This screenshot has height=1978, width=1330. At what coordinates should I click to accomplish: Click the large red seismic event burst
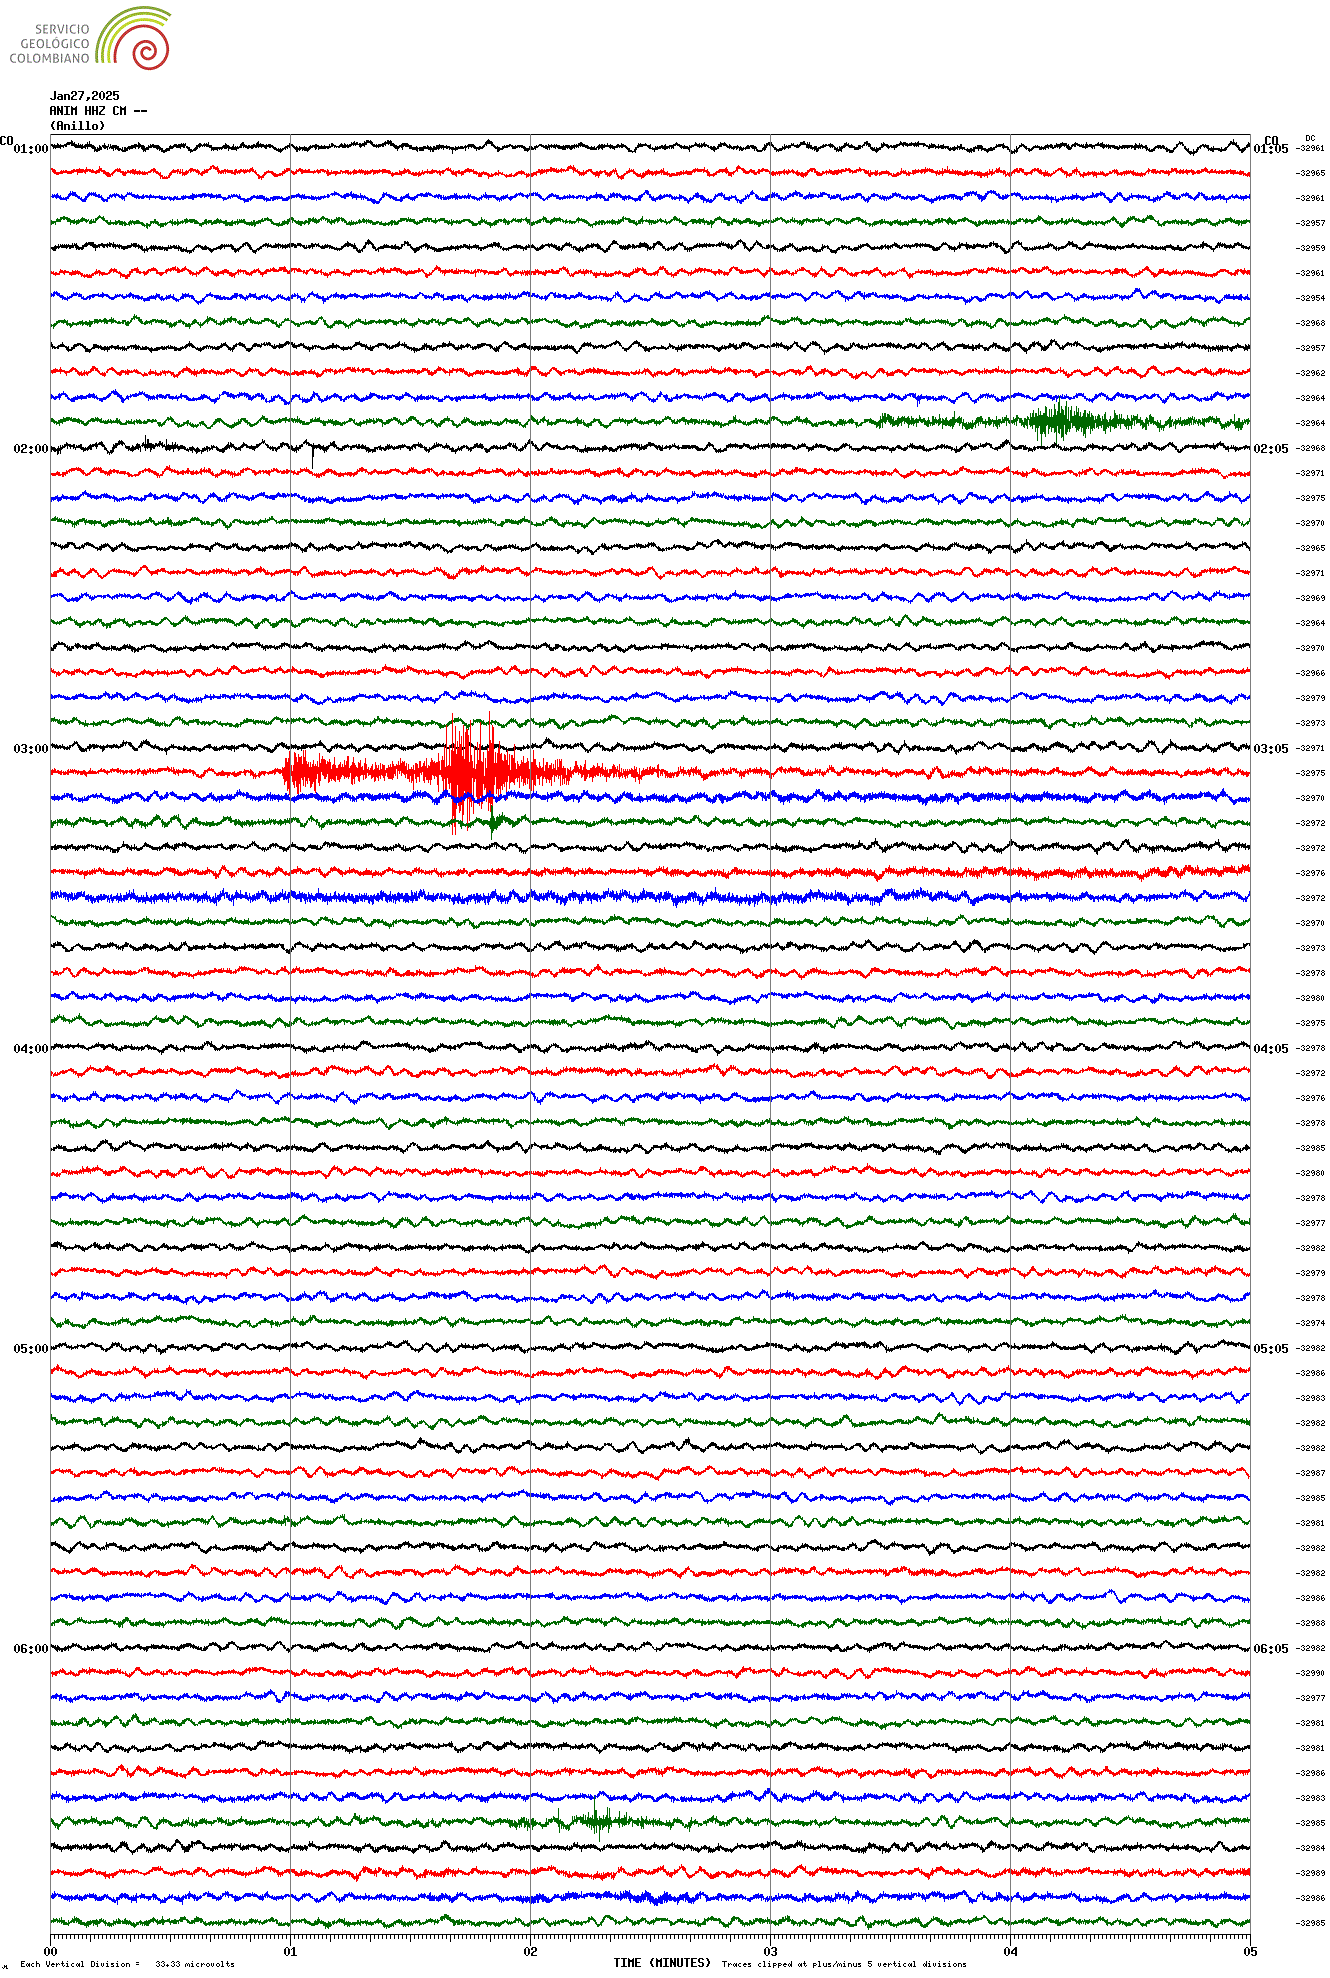460,772
